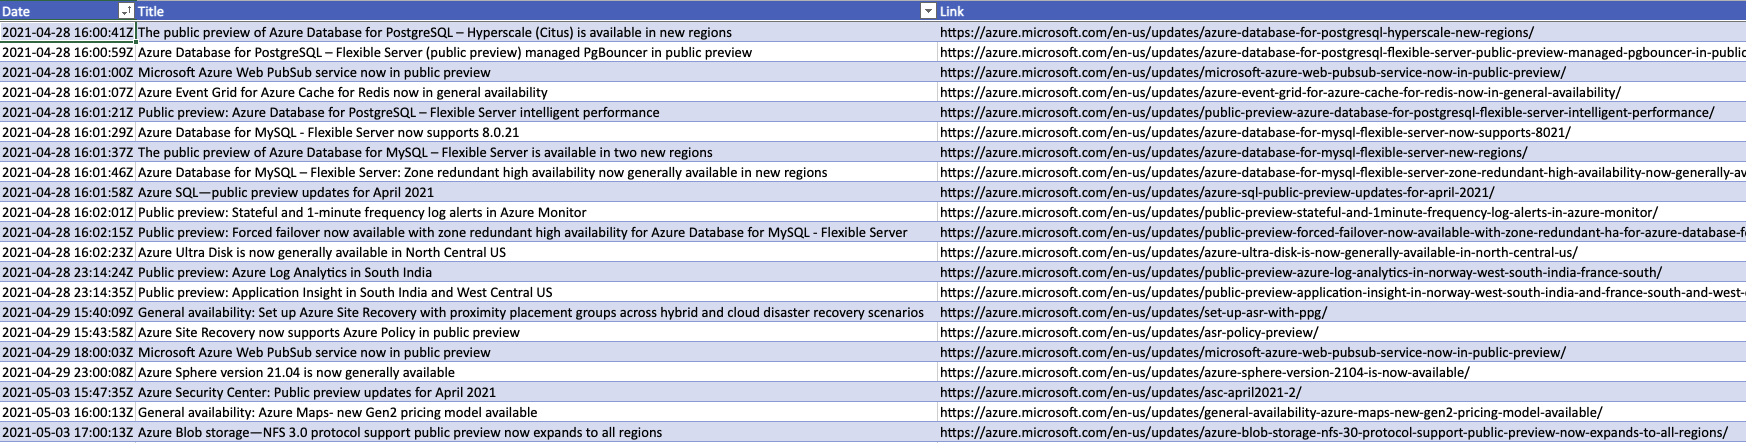
Task: Select Azure Sphere version 21.04 title cell
Action: (x=296, y=372)
